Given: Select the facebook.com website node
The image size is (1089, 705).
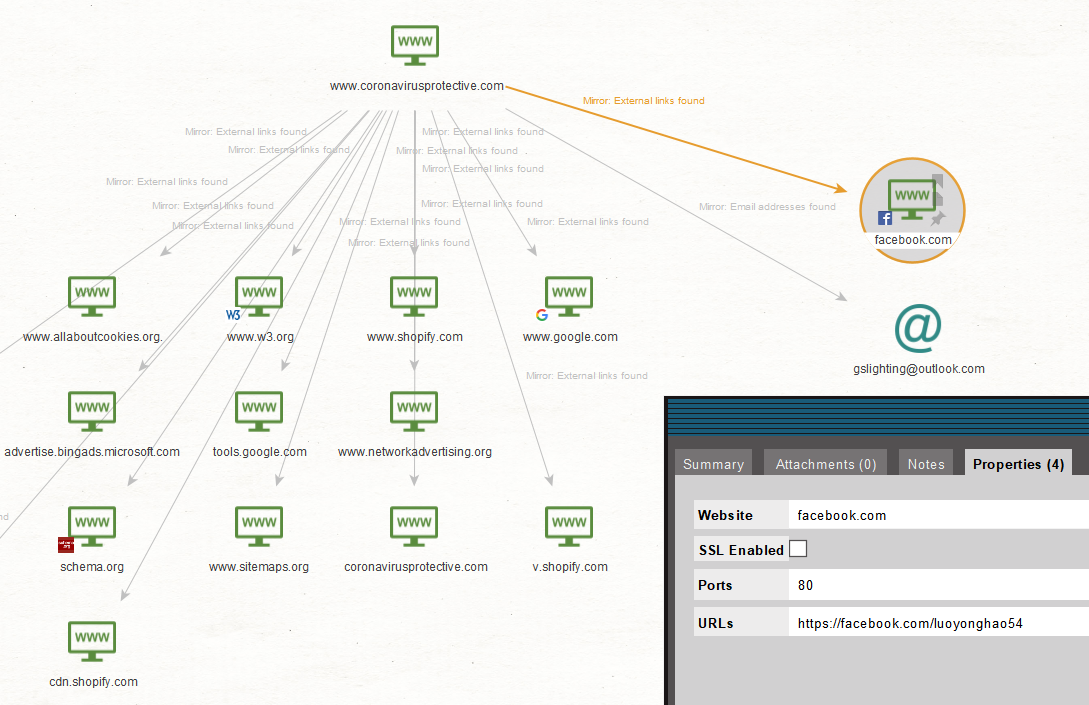Looking at the screenshot, I should (x=912, y=210).
